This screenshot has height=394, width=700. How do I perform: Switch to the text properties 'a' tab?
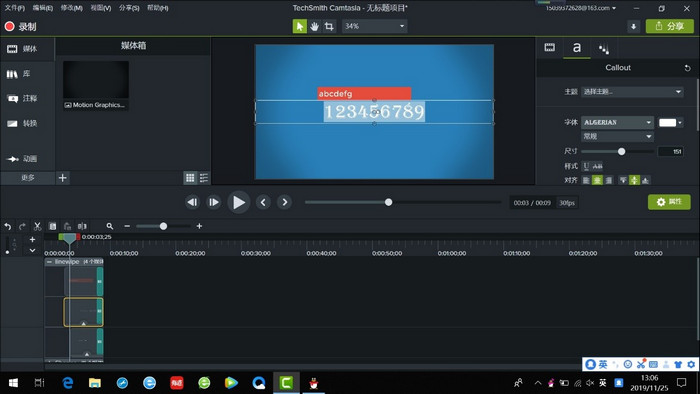[577, 47]
